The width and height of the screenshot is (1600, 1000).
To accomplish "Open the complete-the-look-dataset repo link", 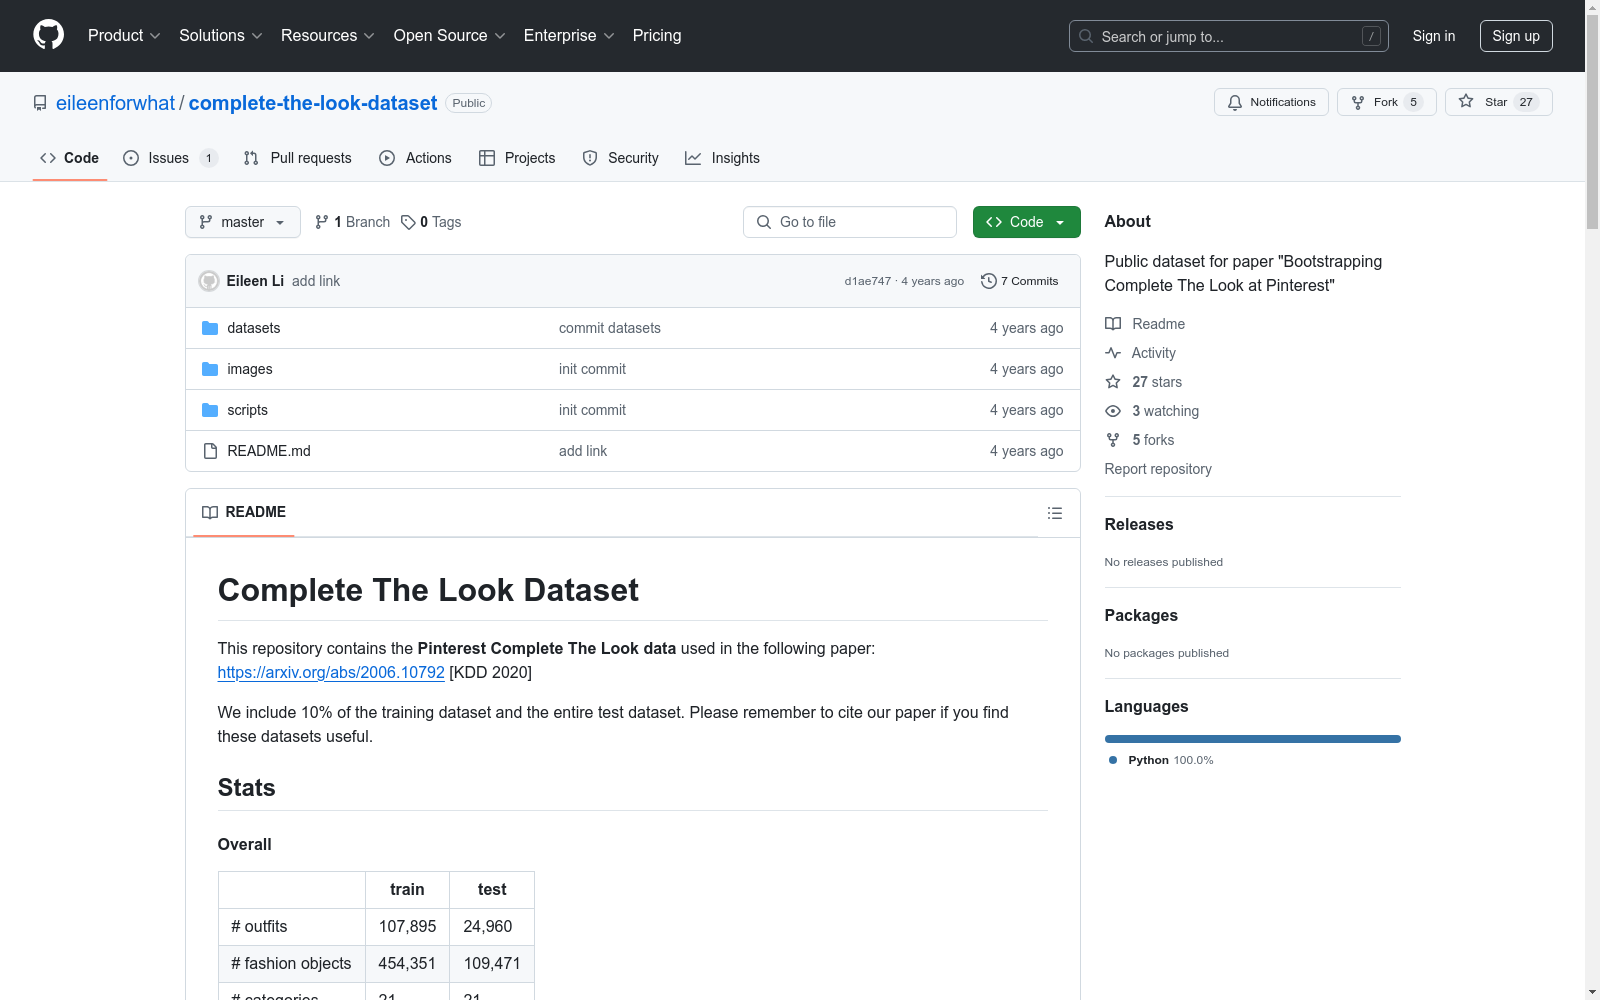I will click(x=313, y=103).
